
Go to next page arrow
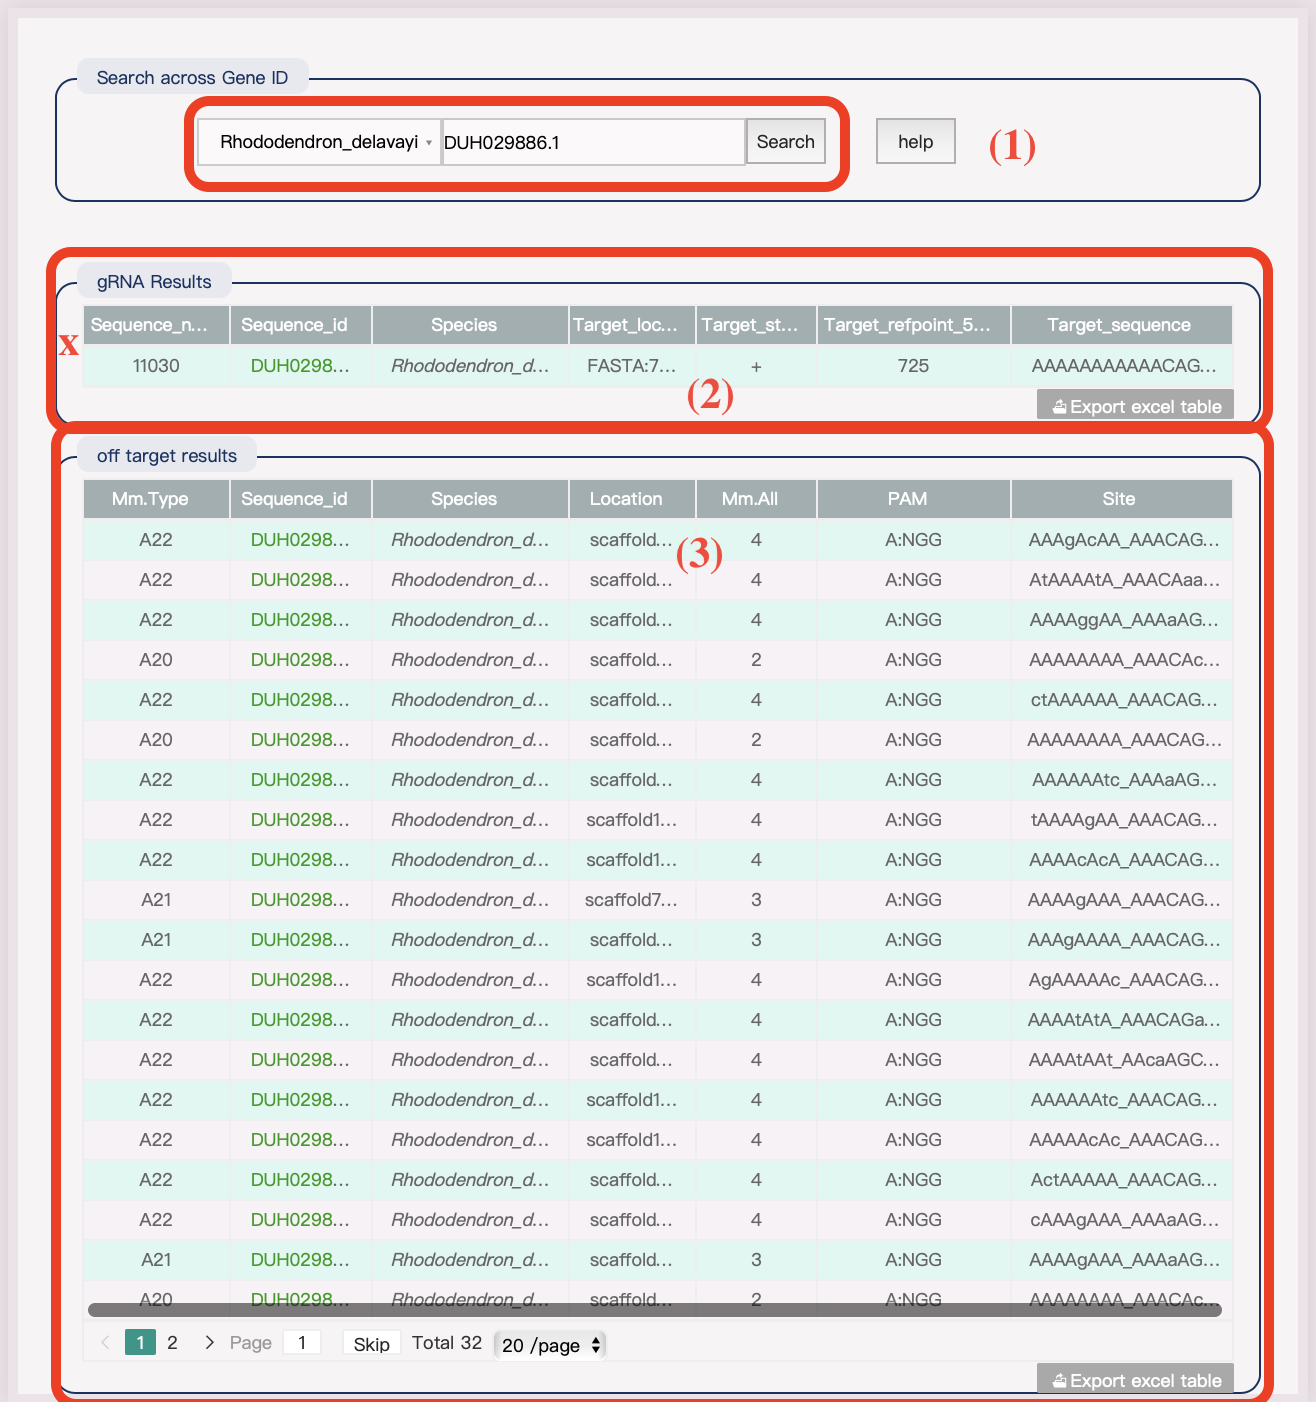(209, 1343)
